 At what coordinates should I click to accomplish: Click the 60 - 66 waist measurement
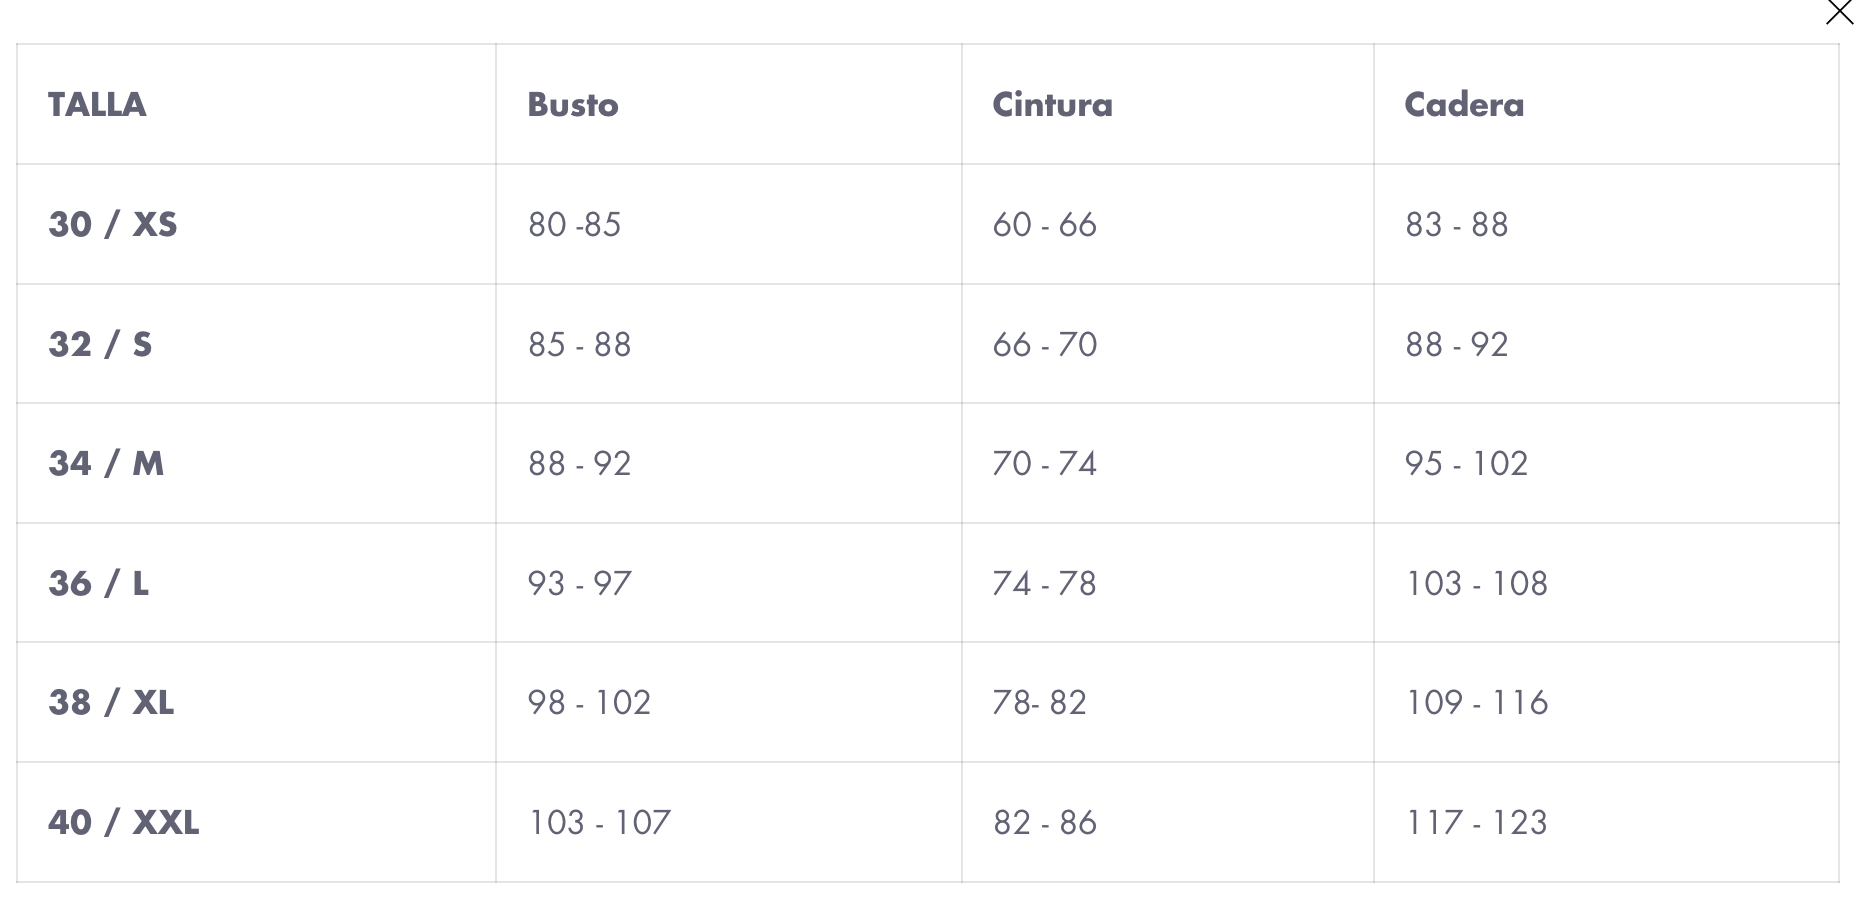point(1045,224)
